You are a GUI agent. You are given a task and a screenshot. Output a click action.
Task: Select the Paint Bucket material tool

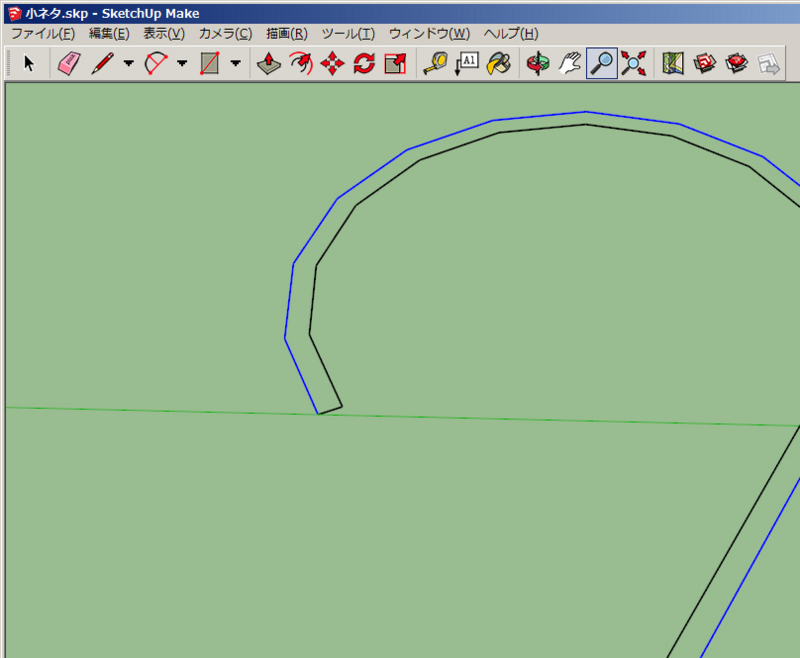(498, 63)
